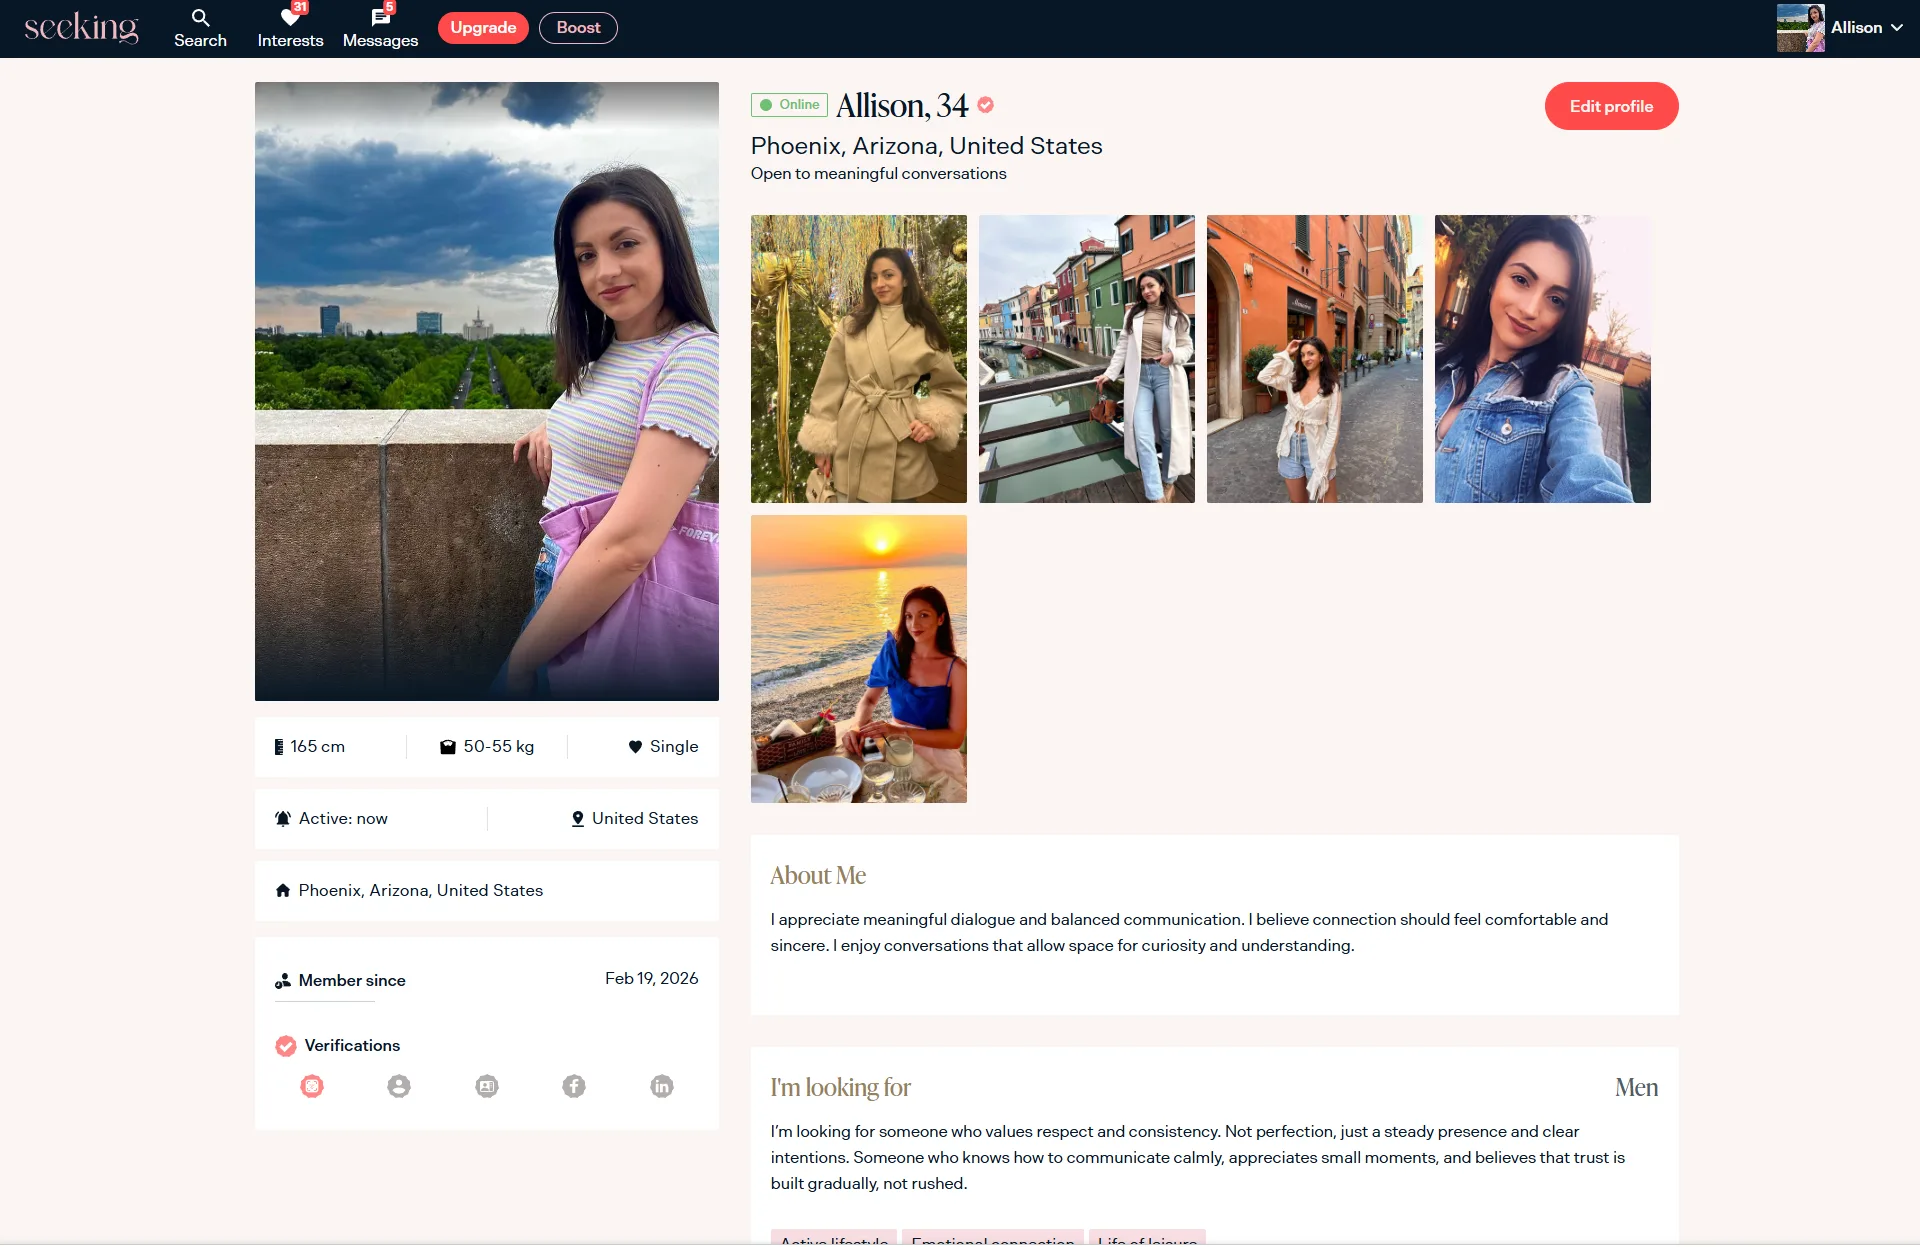
Task: Open the Interests heart icon
Action: [x=290, y=19]
